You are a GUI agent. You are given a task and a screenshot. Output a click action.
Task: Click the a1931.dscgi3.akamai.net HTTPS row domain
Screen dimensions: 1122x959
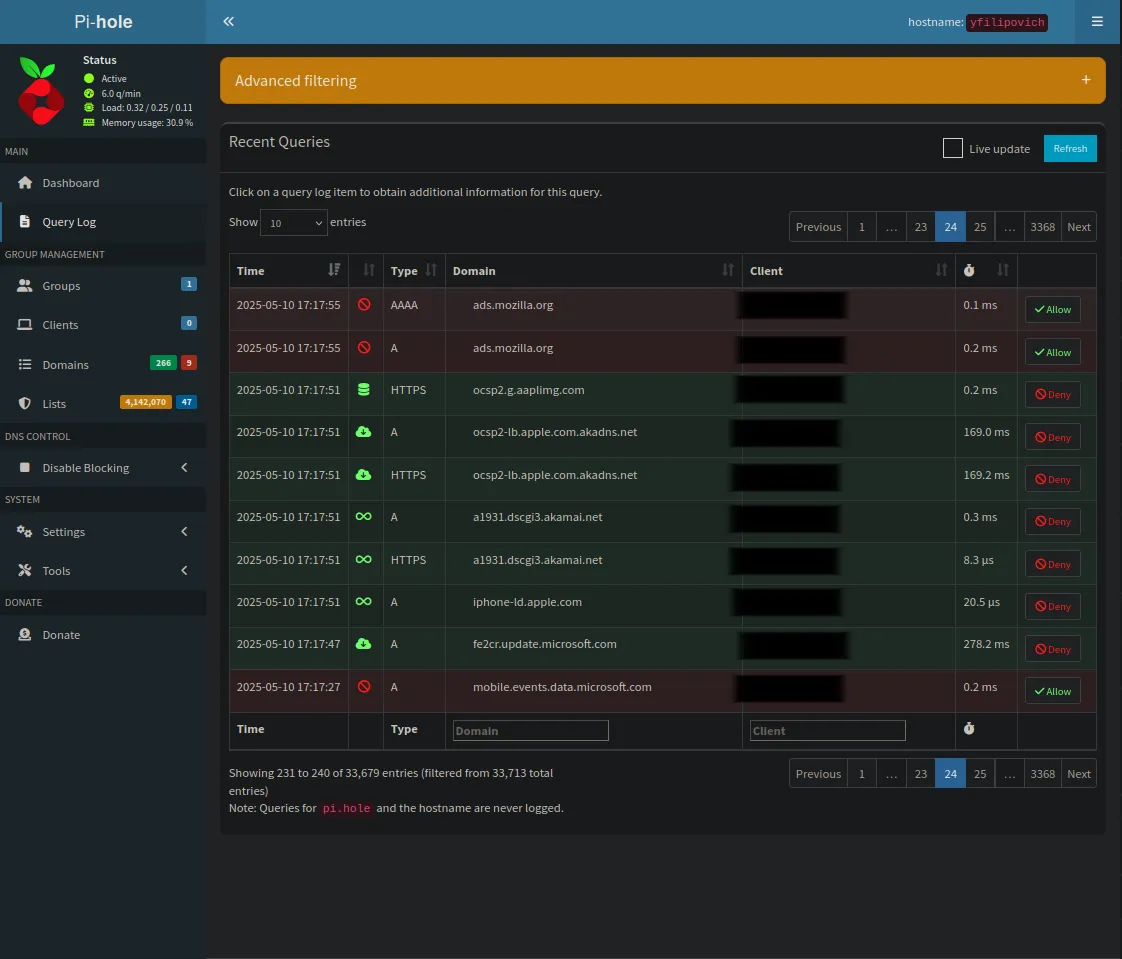[537, 560]
